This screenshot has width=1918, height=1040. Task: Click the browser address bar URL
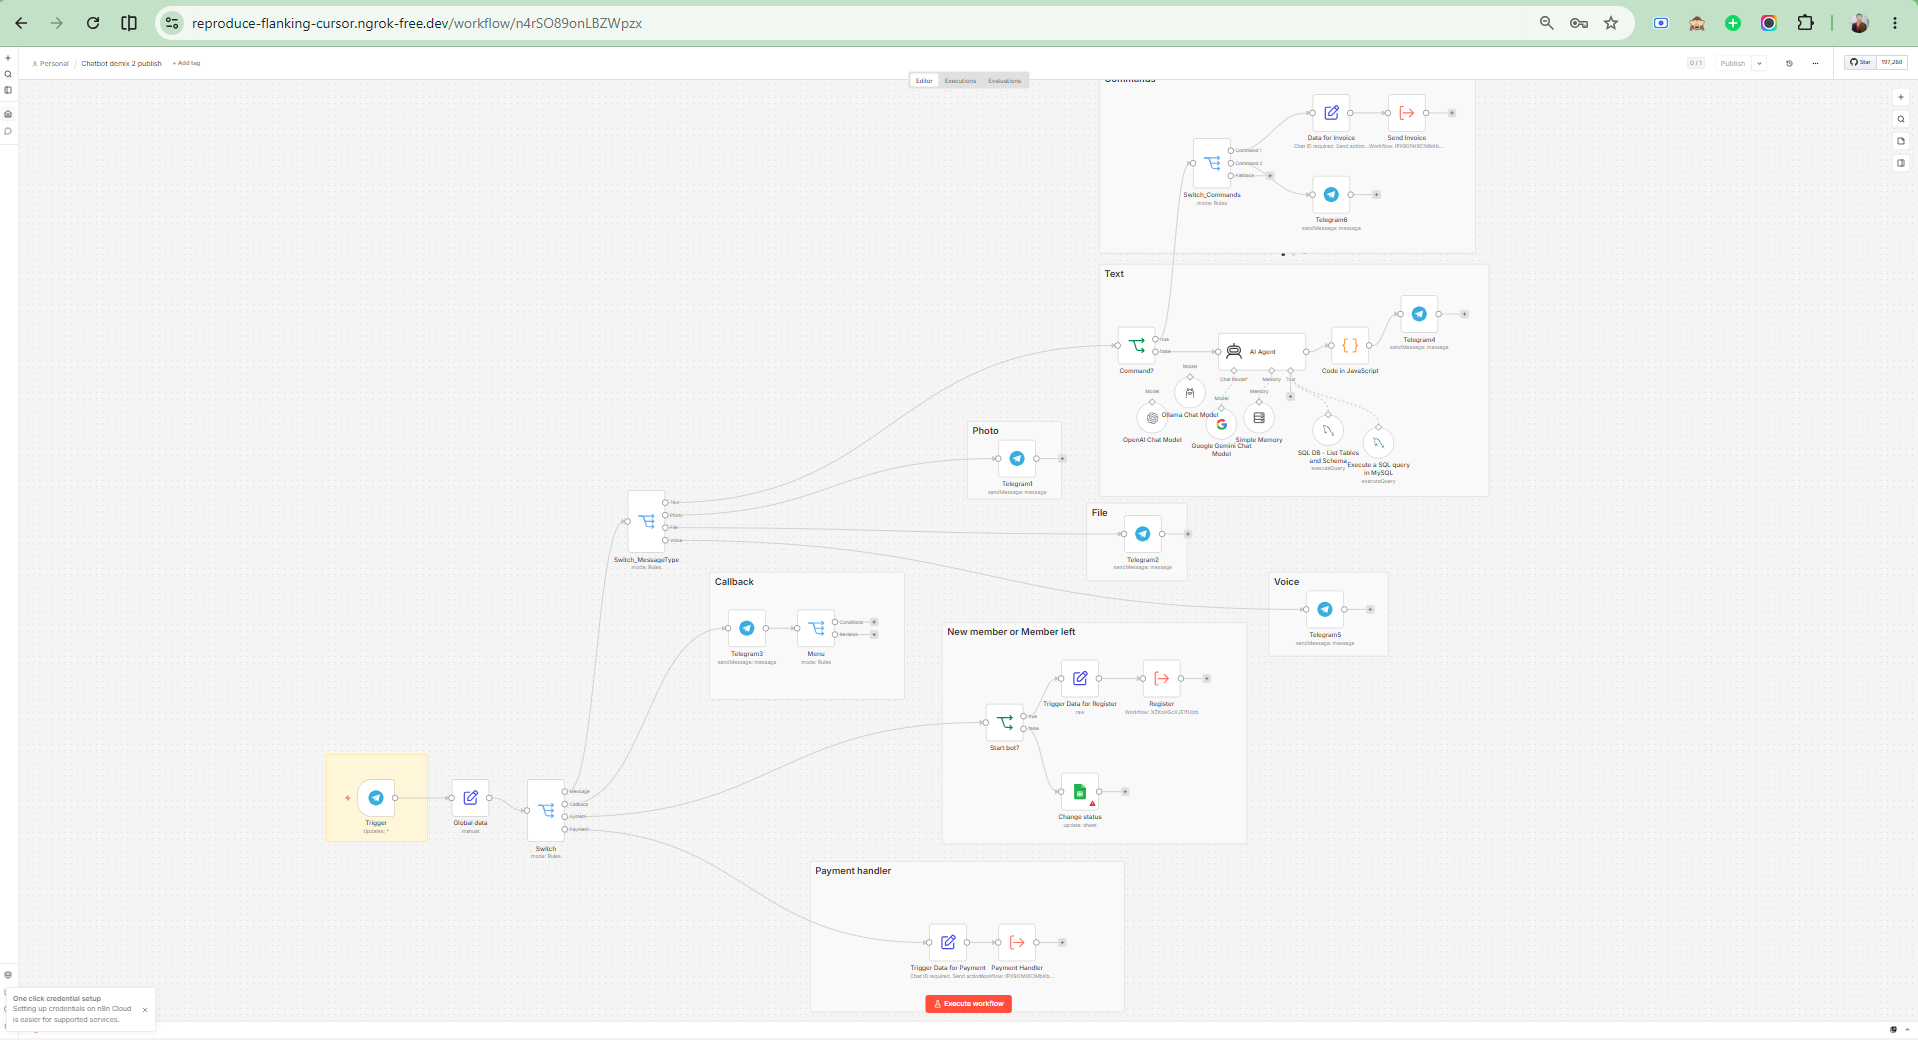[417, 23]
